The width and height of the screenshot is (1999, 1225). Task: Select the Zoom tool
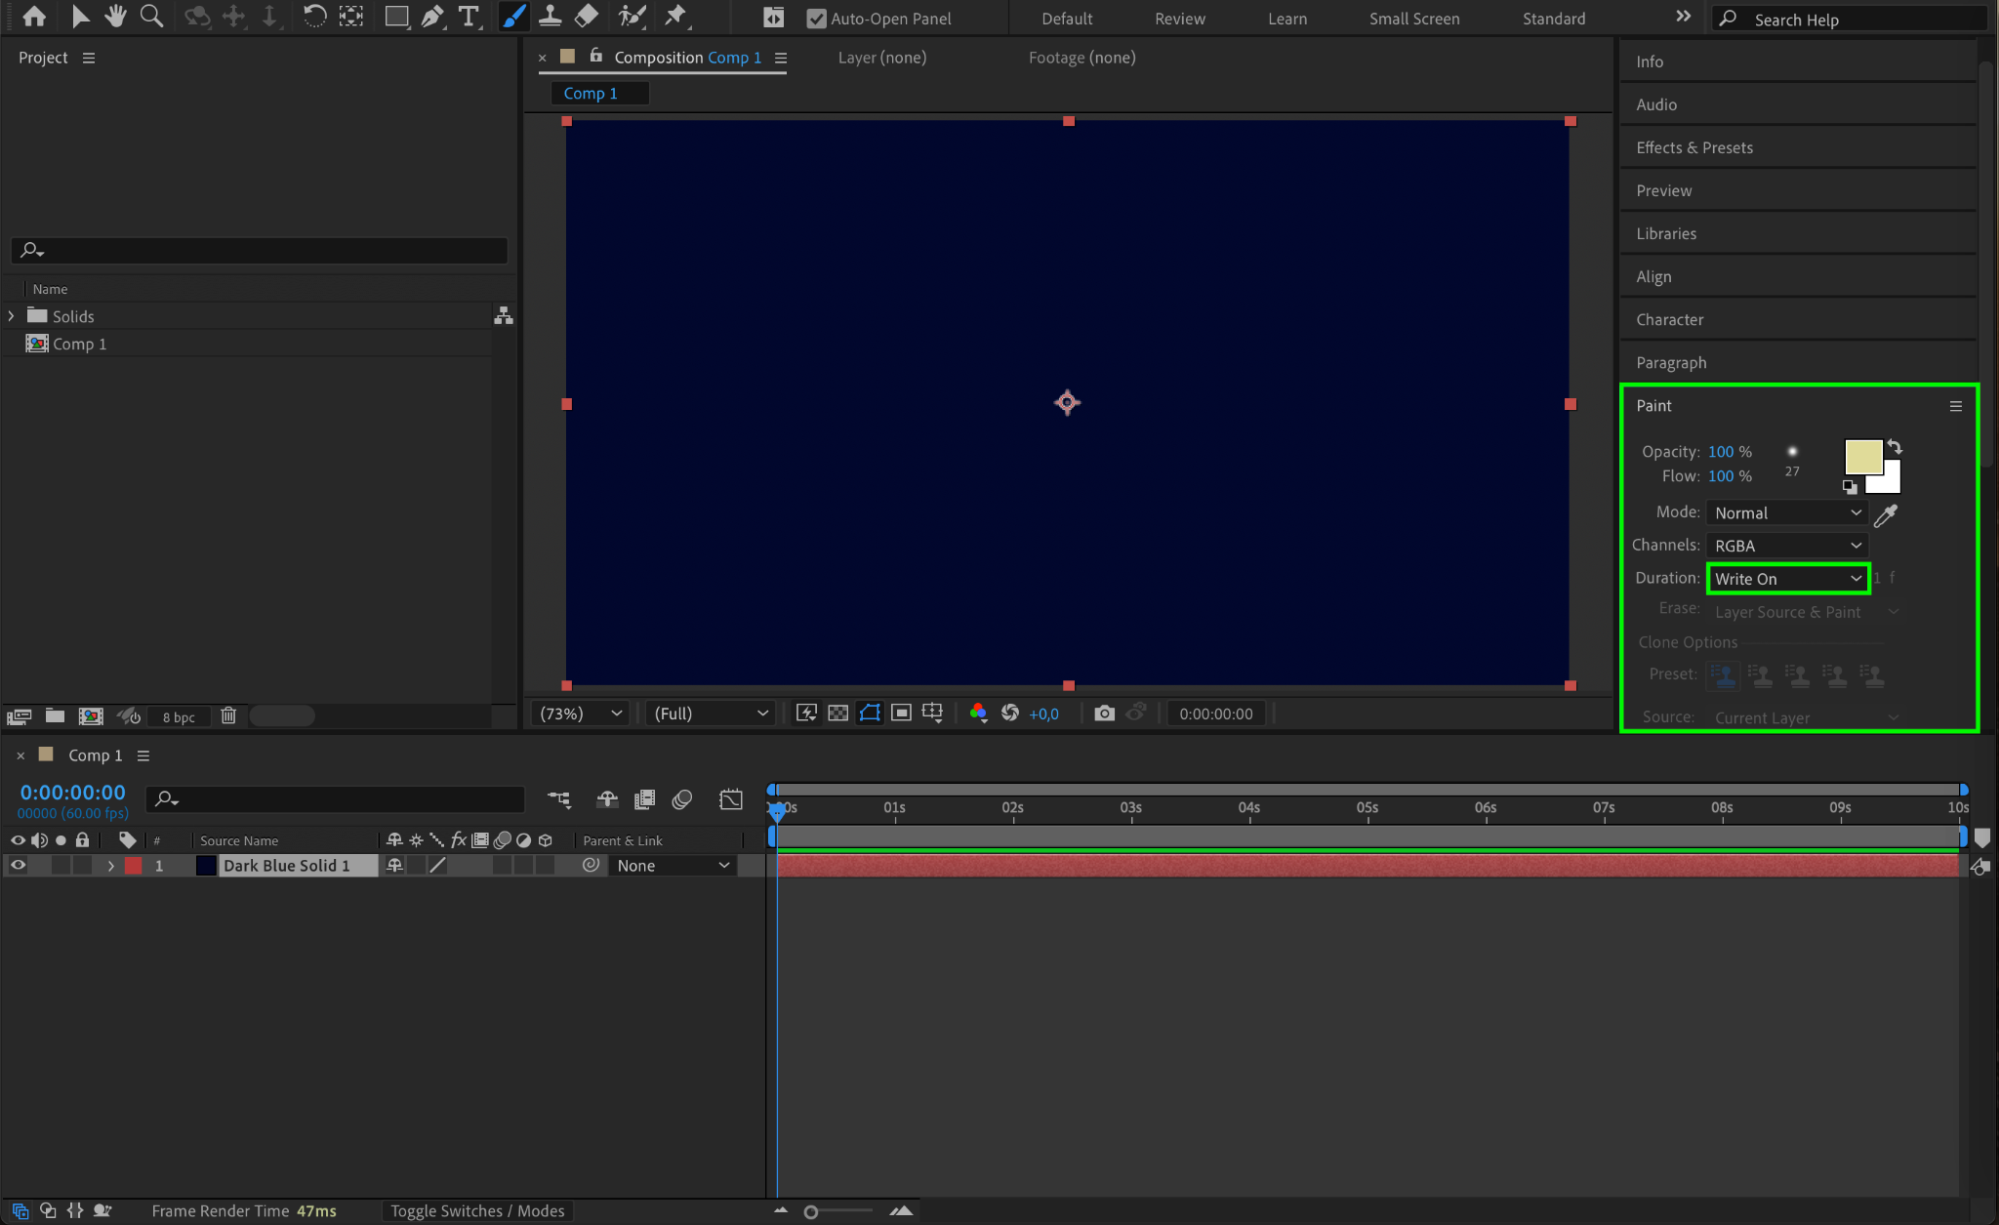click(151, 17)
